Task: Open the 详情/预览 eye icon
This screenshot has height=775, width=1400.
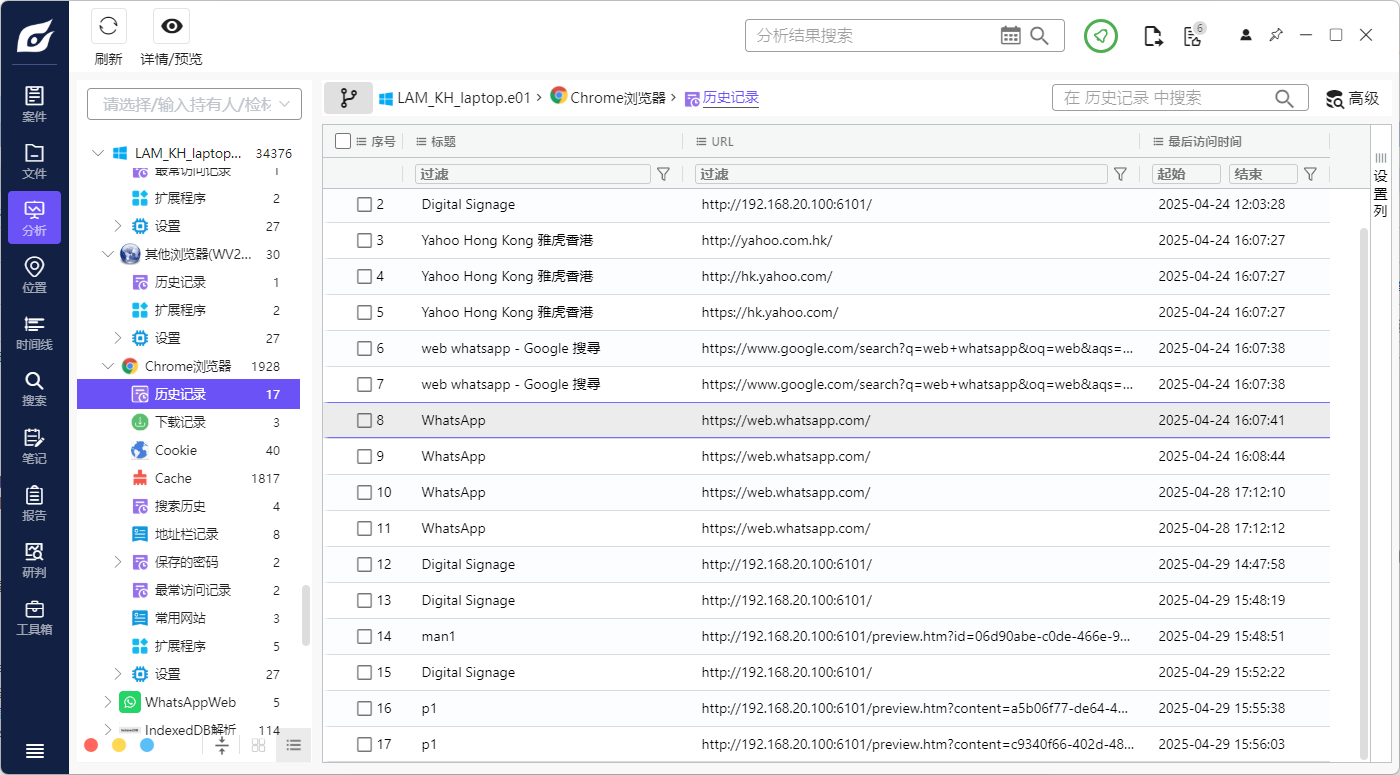Action: (x=171, y=27)
